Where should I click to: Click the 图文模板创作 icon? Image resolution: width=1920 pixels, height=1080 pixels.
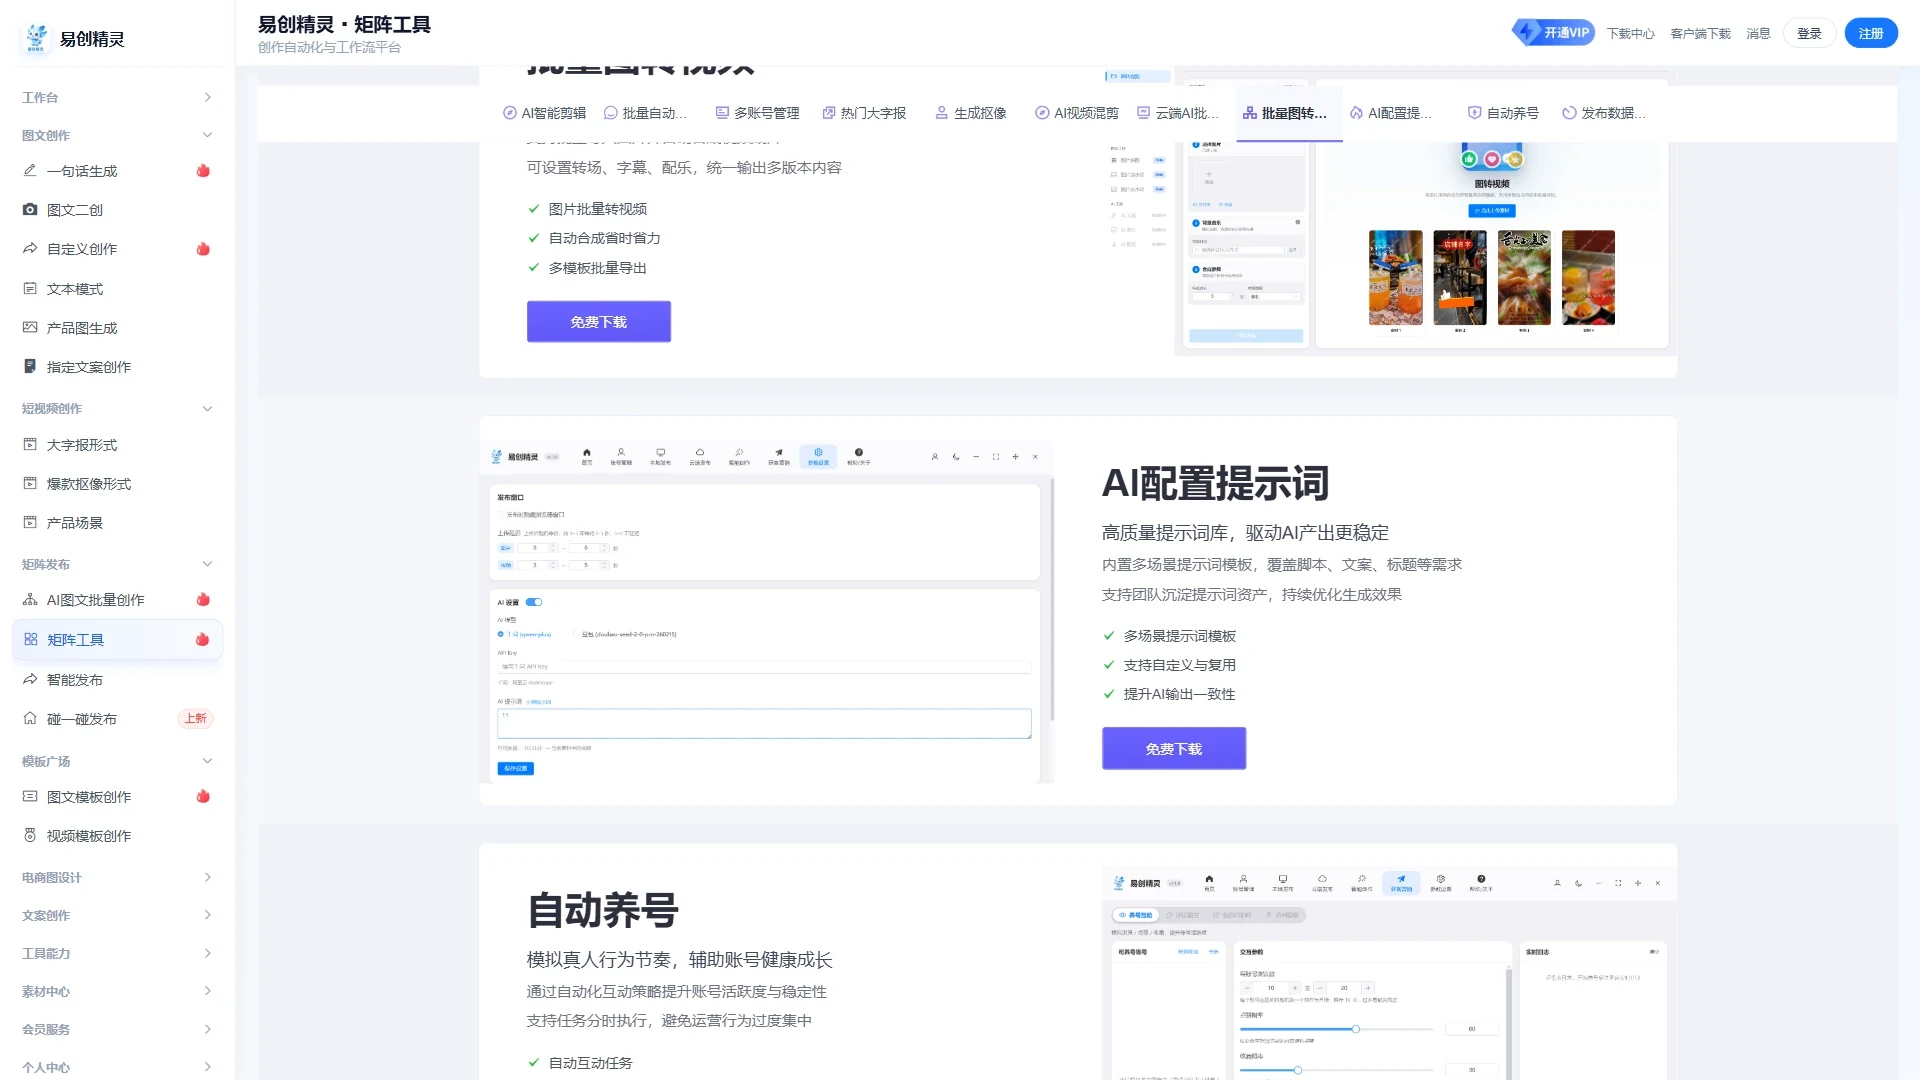pos(30,797)
